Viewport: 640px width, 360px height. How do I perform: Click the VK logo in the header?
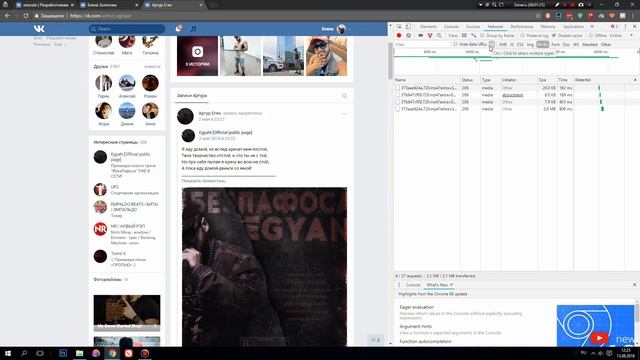[39, 29]
